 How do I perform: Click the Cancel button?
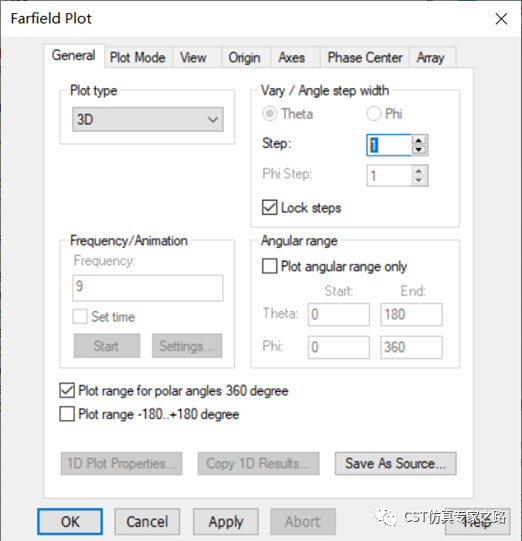pyautogui.click(x=147, y=521)
